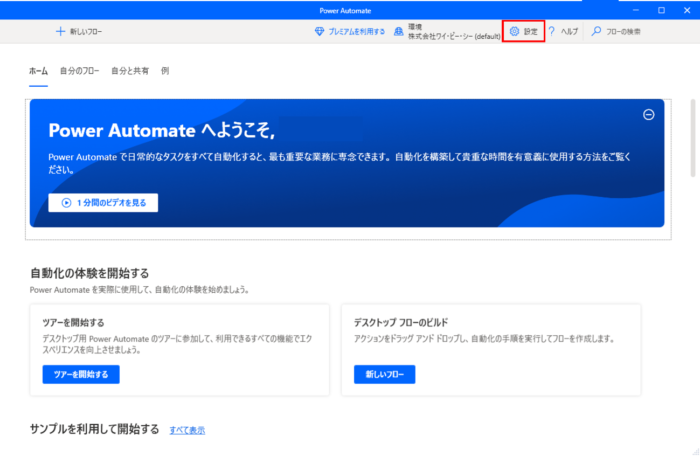
Task: Click the フローの検索 search field
Action: coord(623,32)
